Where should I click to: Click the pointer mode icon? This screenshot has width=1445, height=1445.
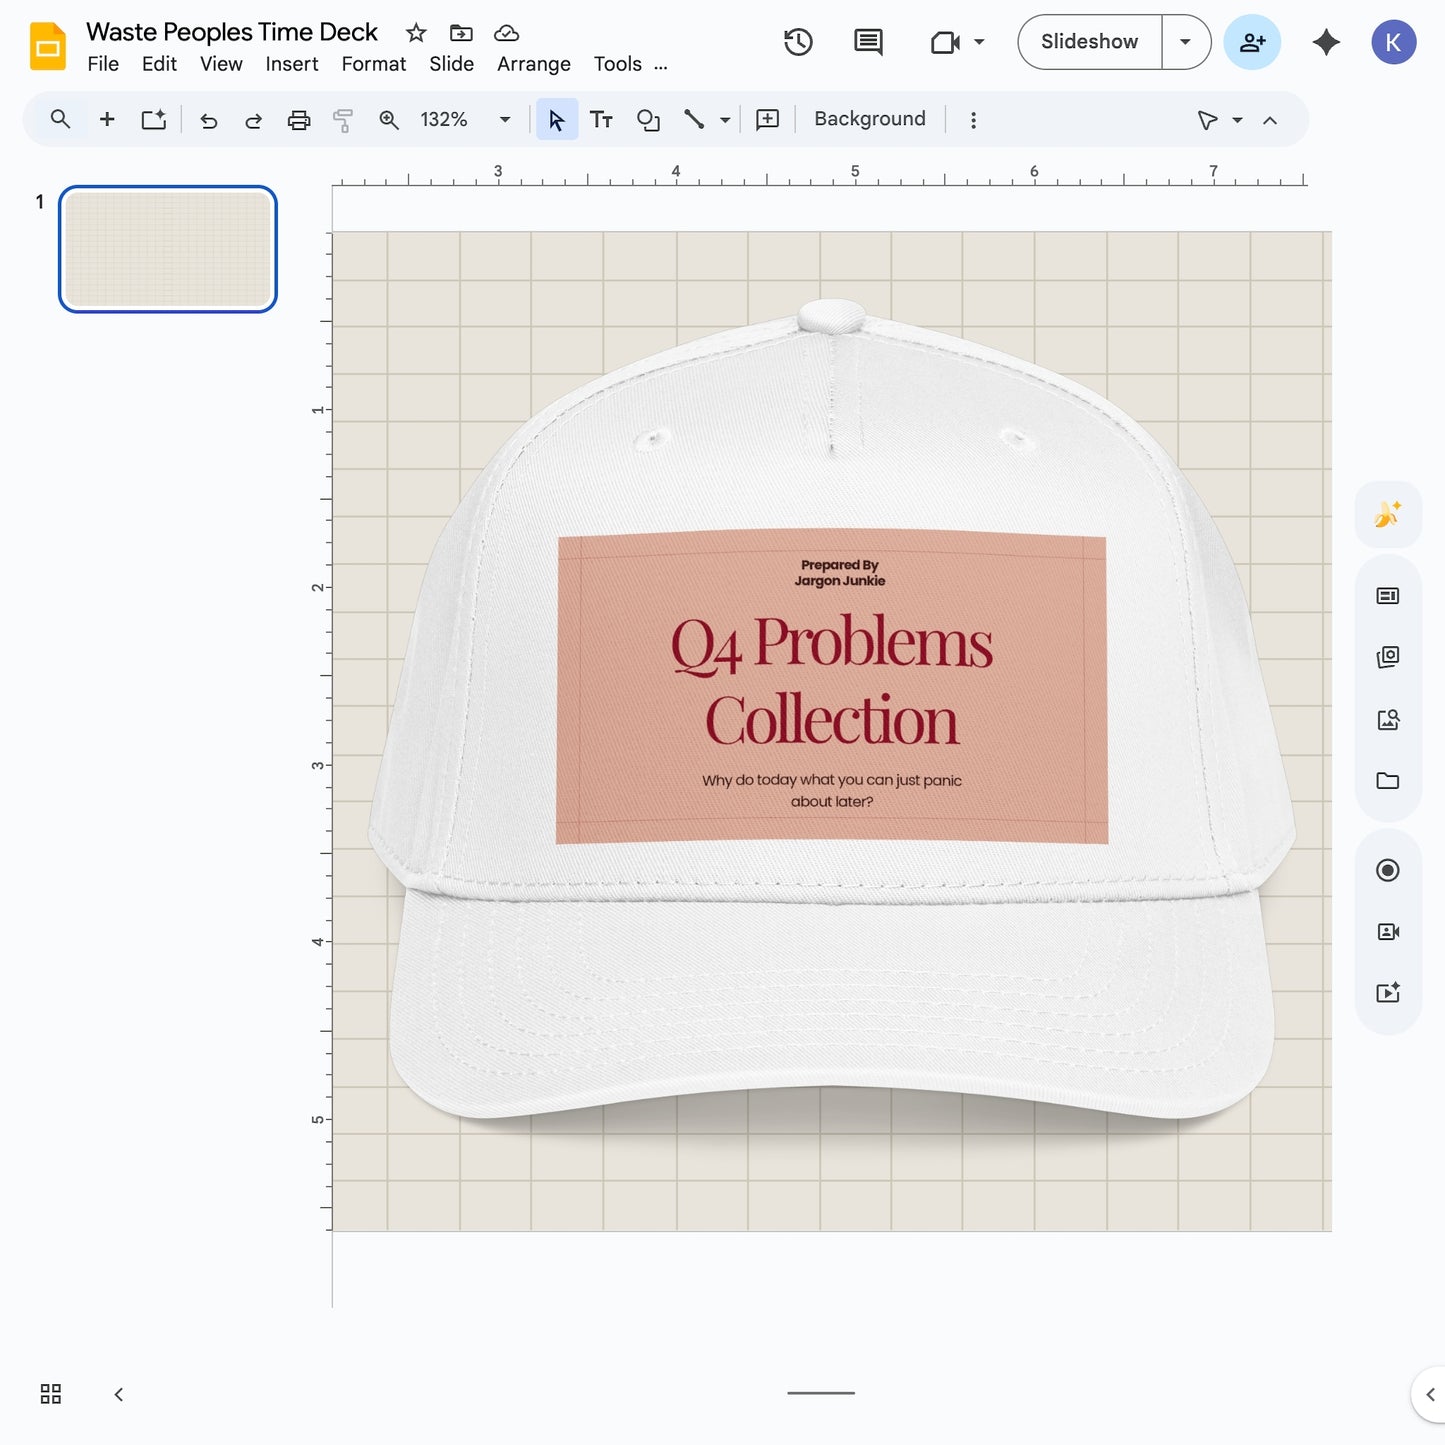[x=1207, y=120]
